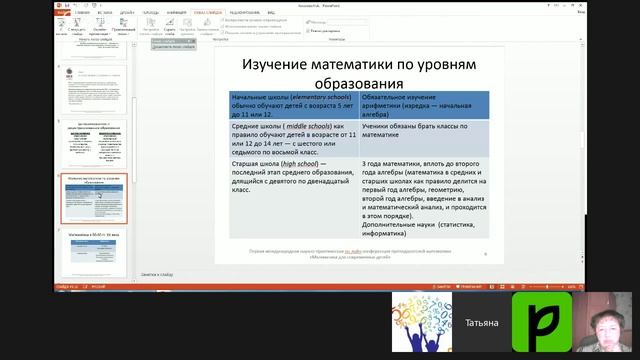Click the 'Татьяна' participant tile
The height and width of the screenshot is (360, 640).
(x=482, y=322)
